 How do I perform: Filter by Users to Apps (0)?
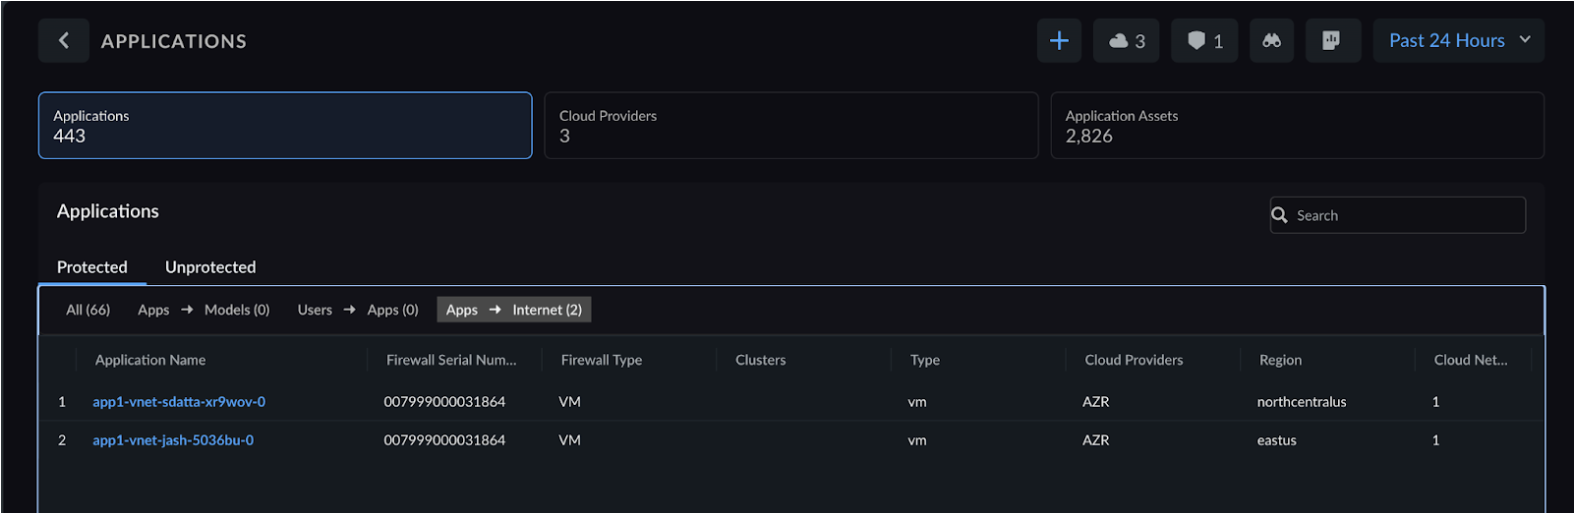point(357,310)
